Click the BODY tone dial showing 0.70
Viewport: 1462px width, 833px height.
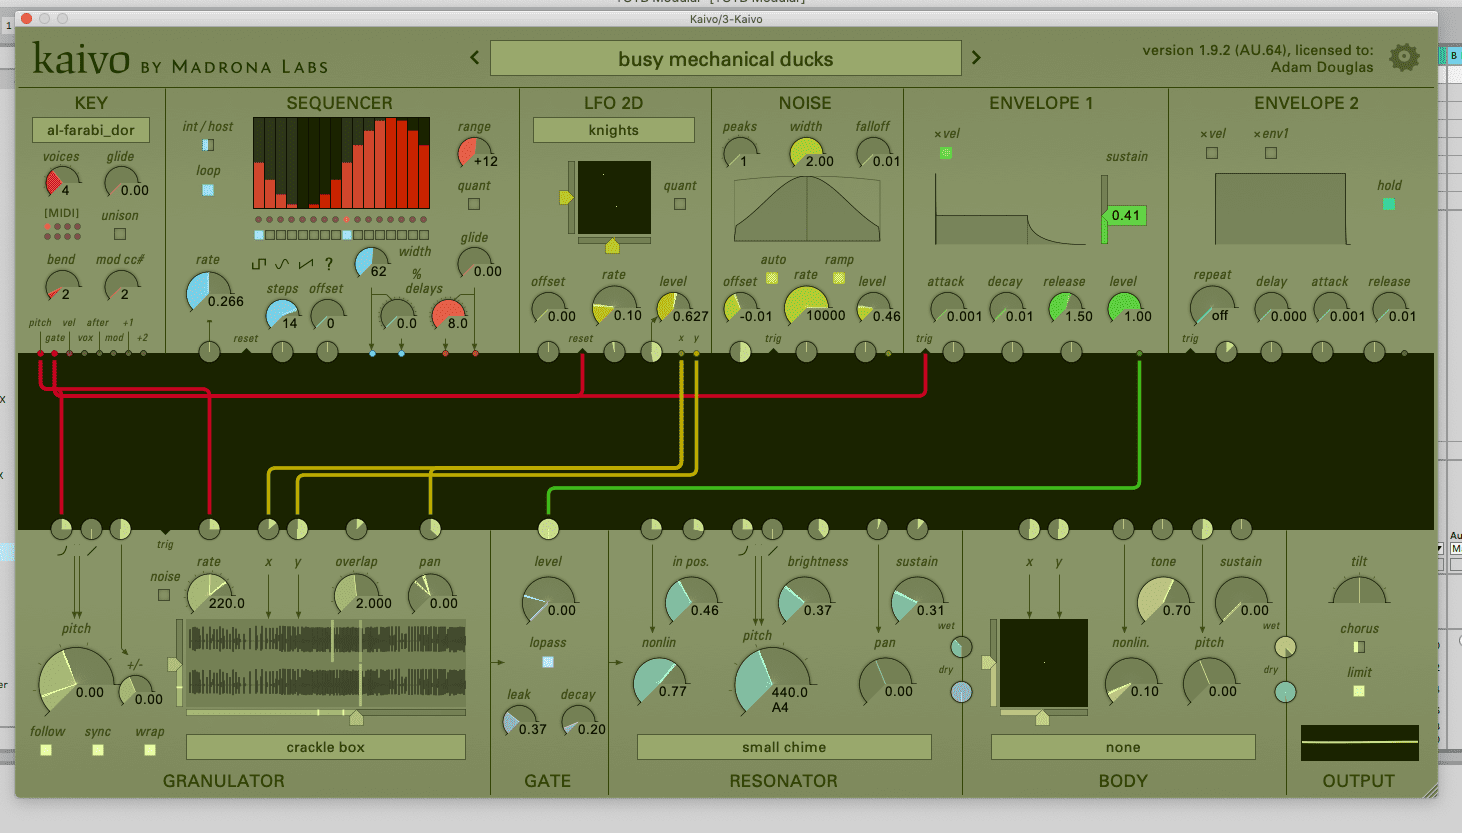point(1162,602)
